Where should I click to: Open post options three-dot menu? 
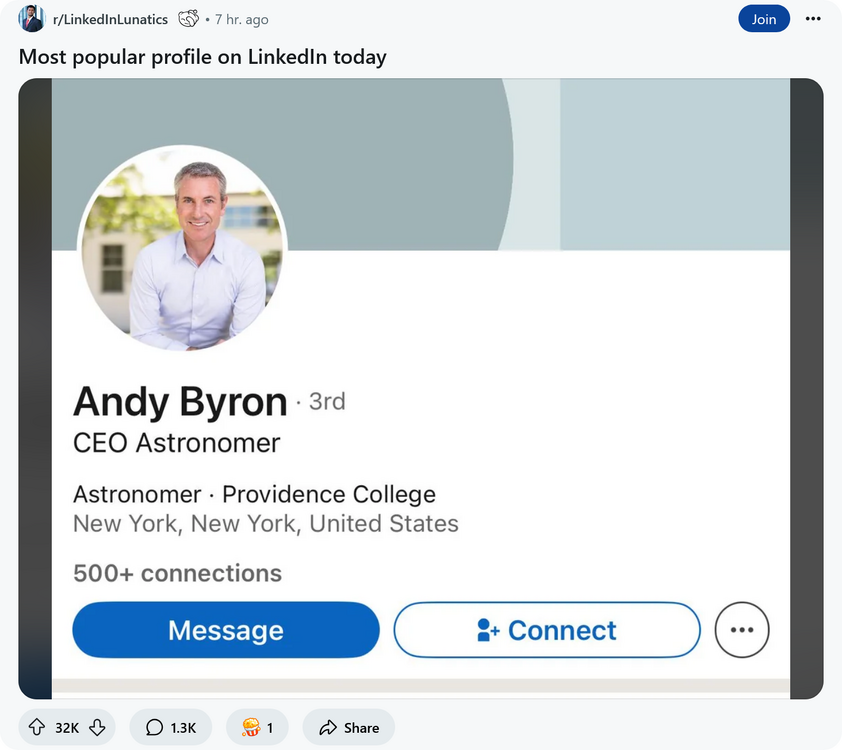coord(813,19)
